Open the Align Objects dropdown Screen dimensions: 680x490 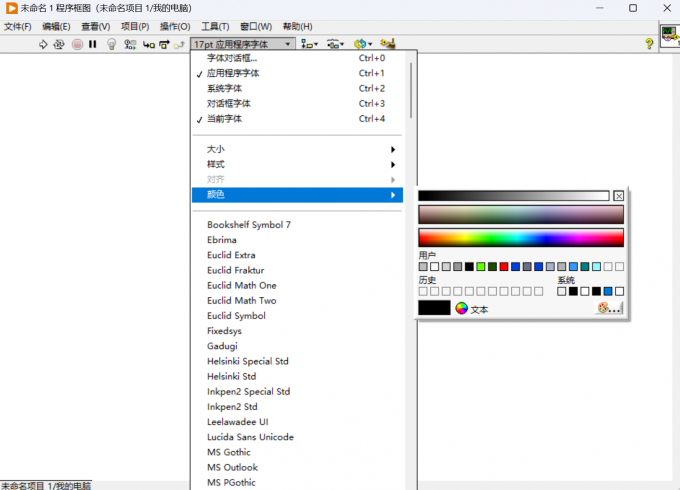(x=309, y=44)
